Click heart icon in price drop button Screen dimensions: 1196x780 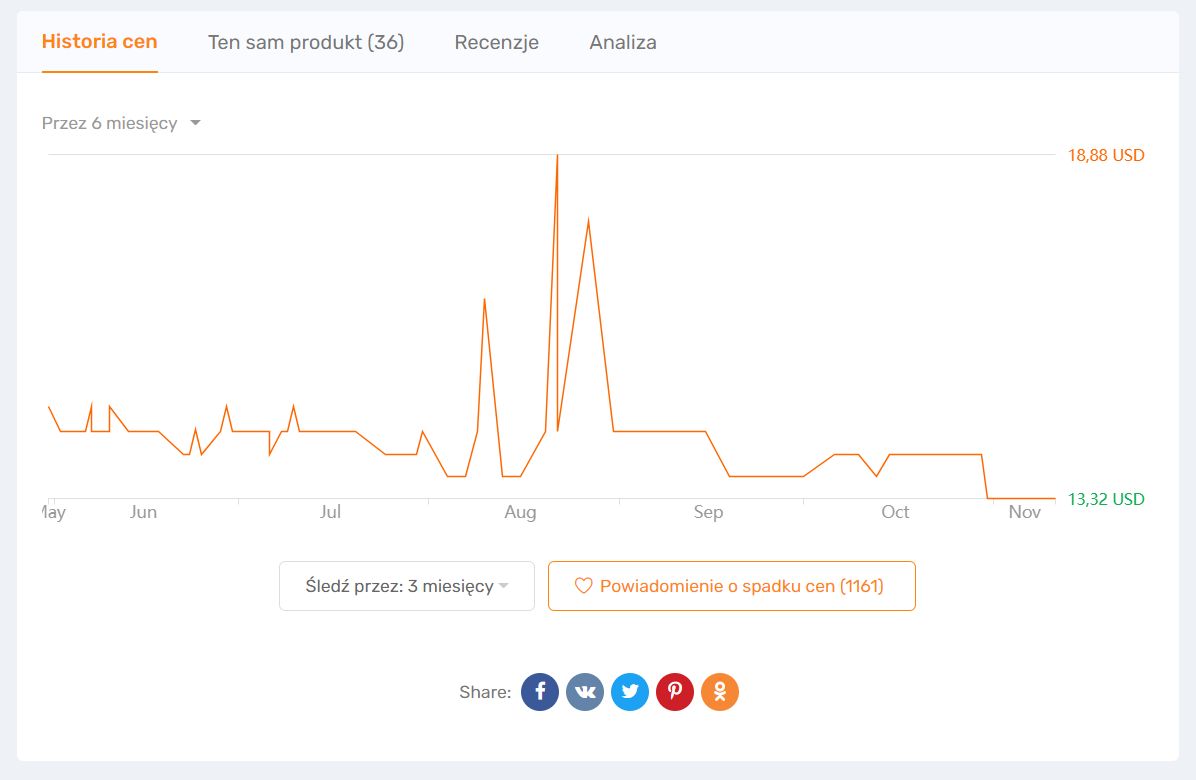click(x=584, y=586)
